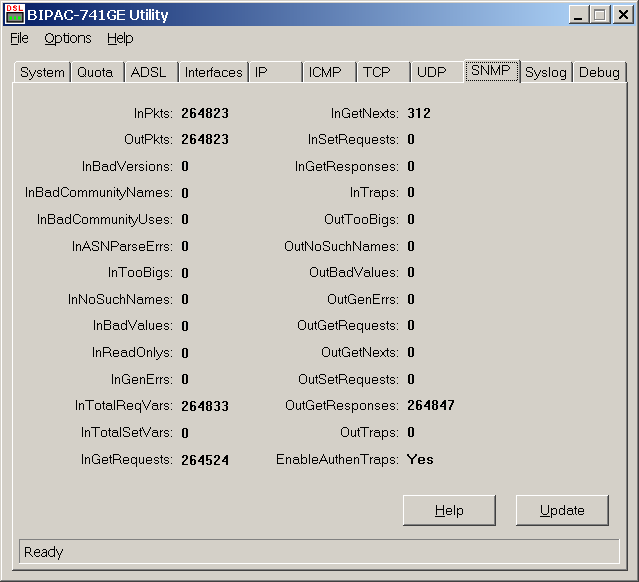
Task: Click the Help button
Action: point(449,510)
